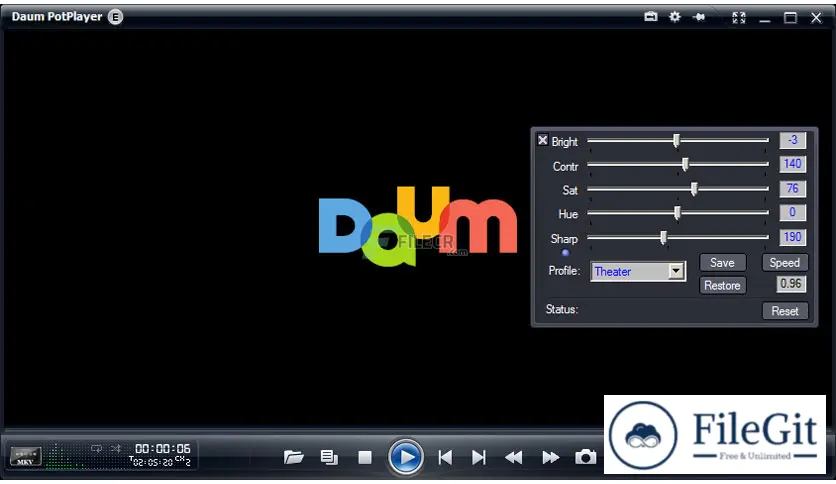Click the Sharp slider handle
Viewport: 836px width, 484px height.
point(663,238)
